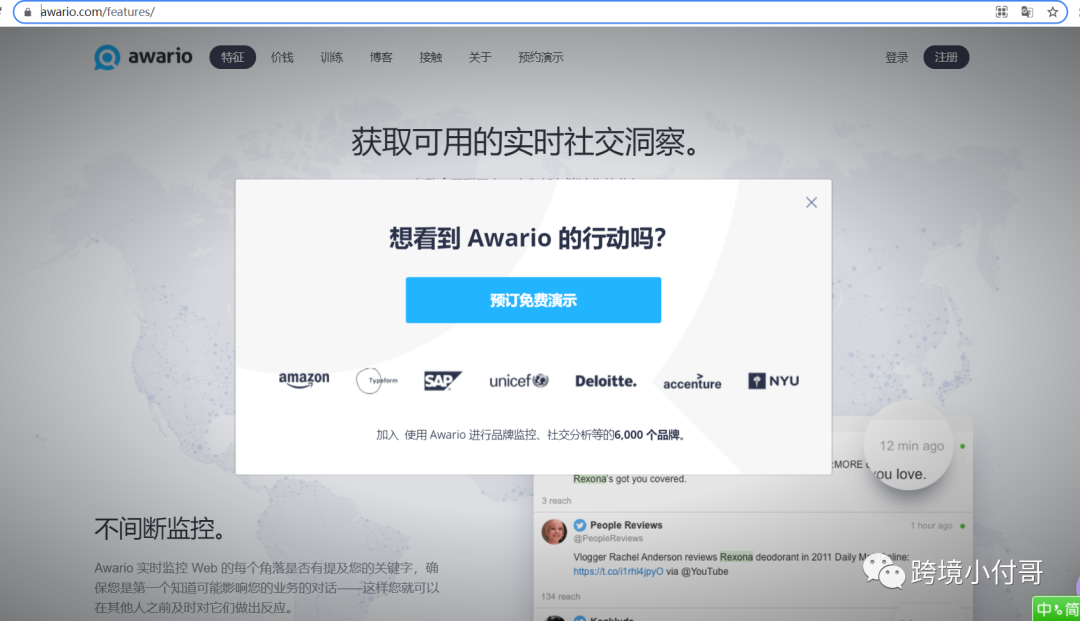Click the 登录 login link

point(897,57)
